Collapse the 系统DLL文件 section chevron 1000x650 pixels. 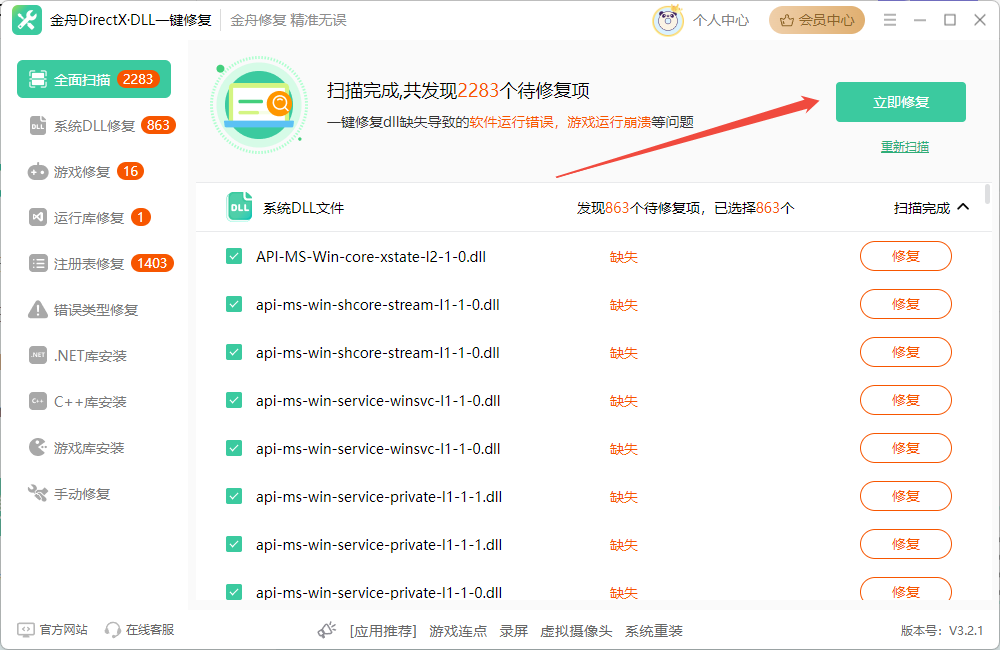[x=963, y=208]
